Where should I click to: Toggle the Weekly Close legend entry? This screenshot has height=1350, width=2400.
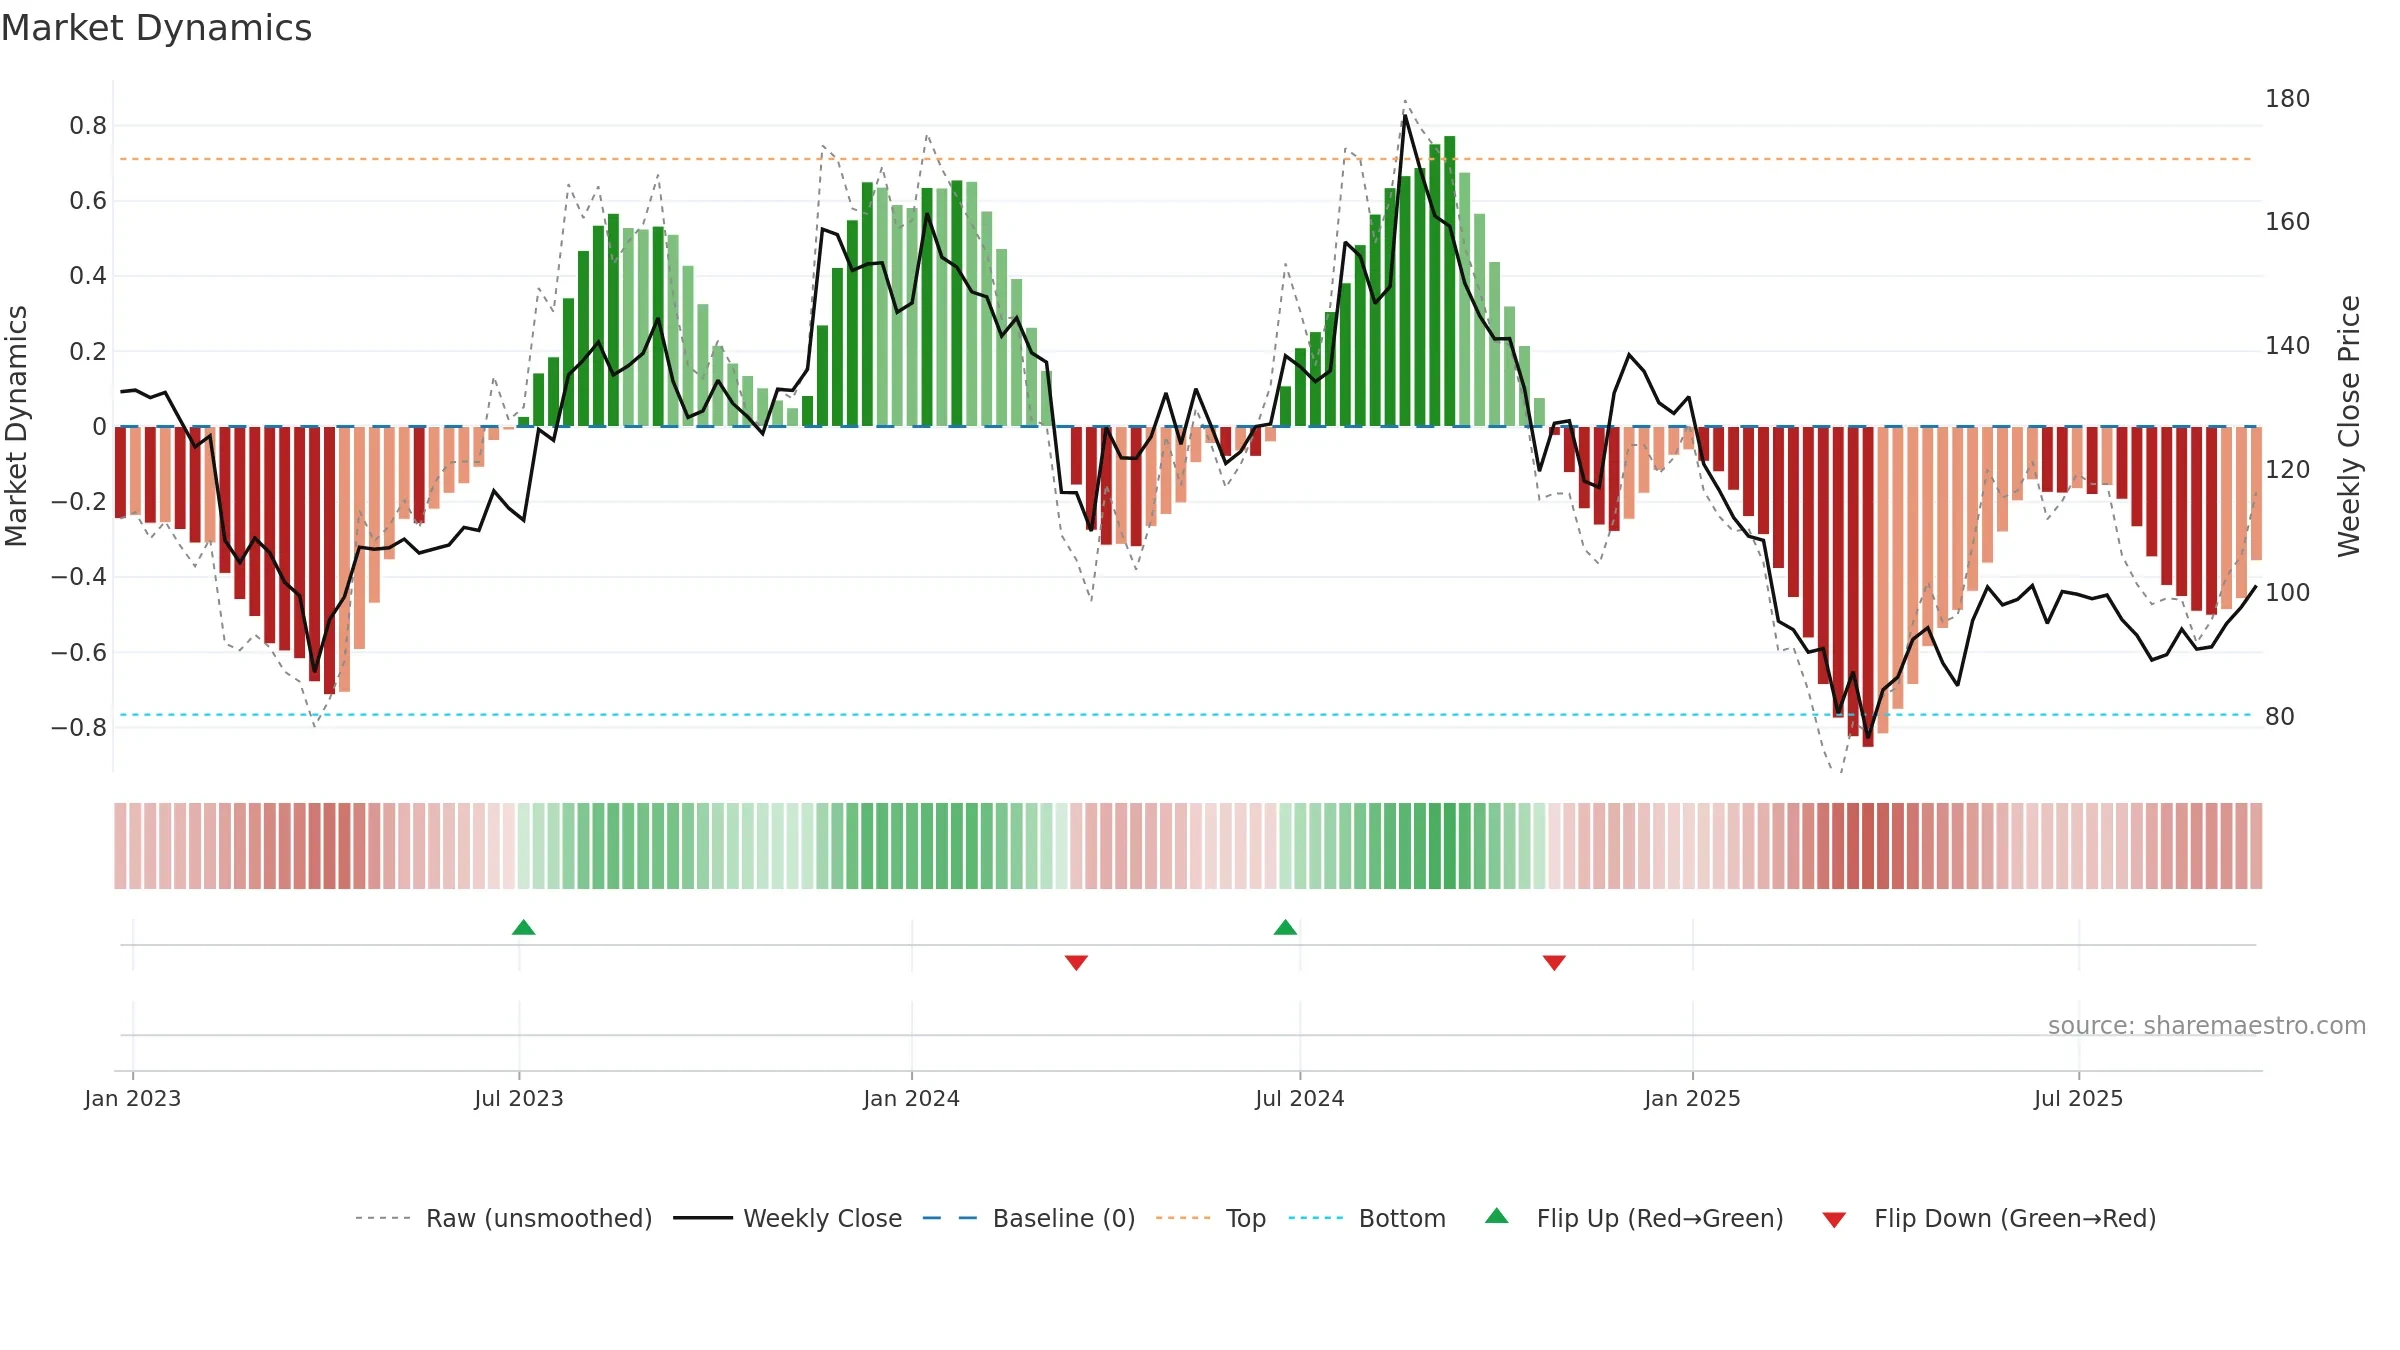(x=788, y=1218)
